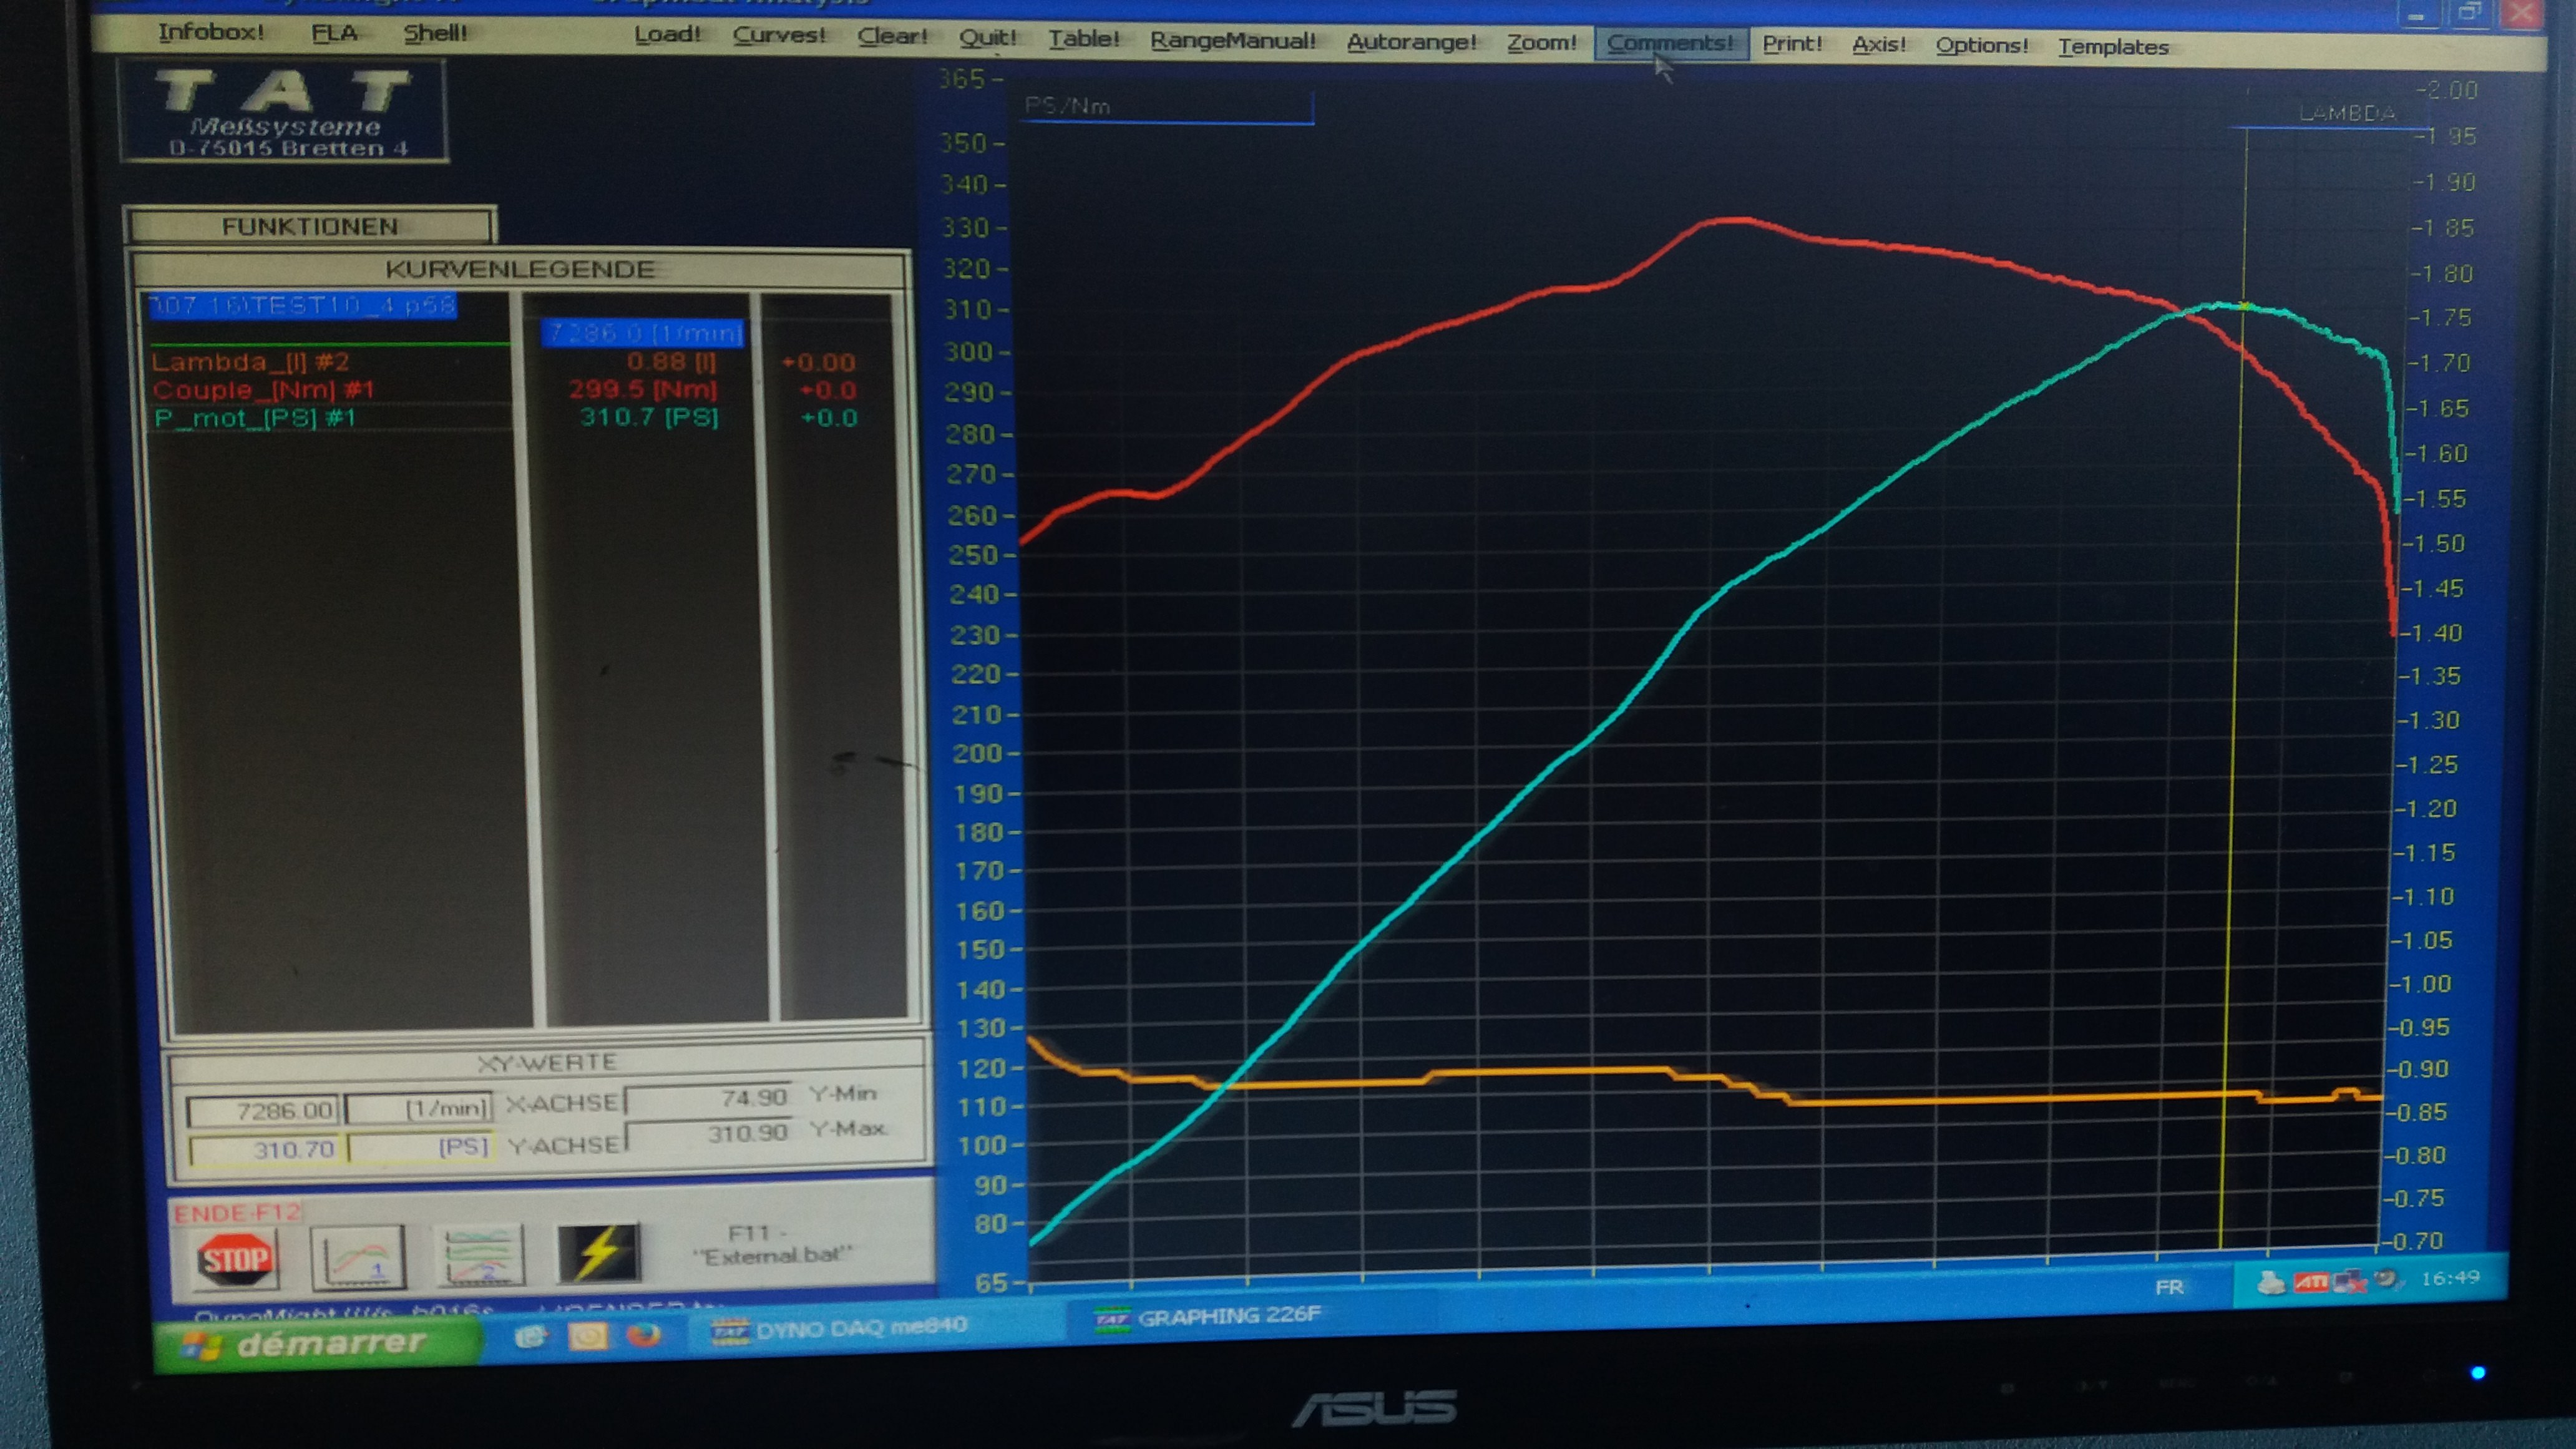Open the multi-curve graph icon

click(x=480, y=1256)
